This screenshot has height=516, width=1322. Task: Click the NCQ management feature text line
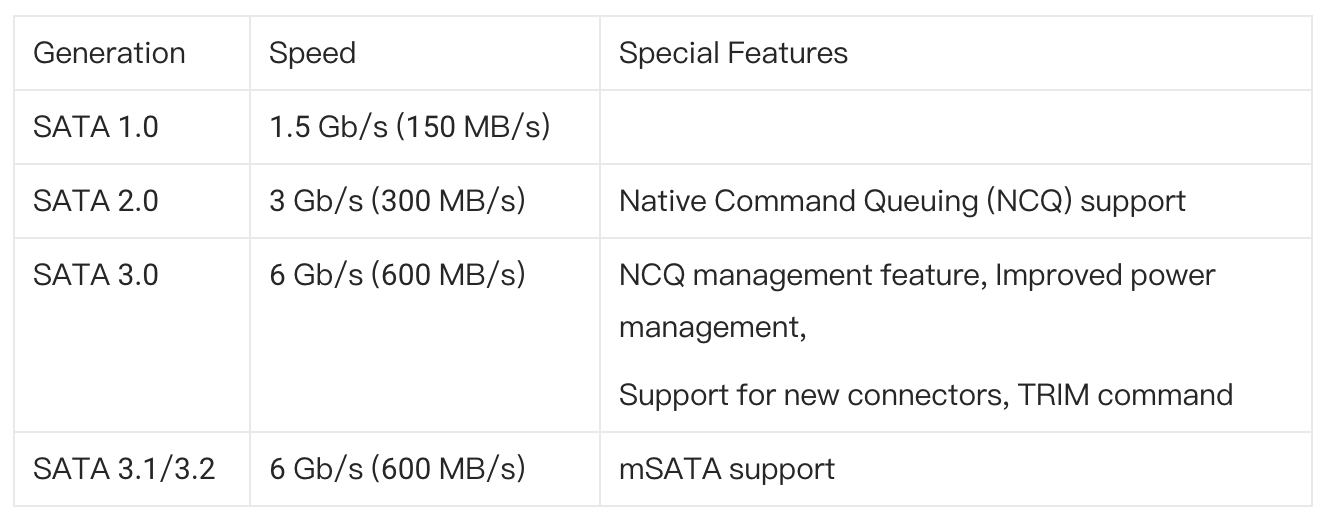click(x=917, y=275)
